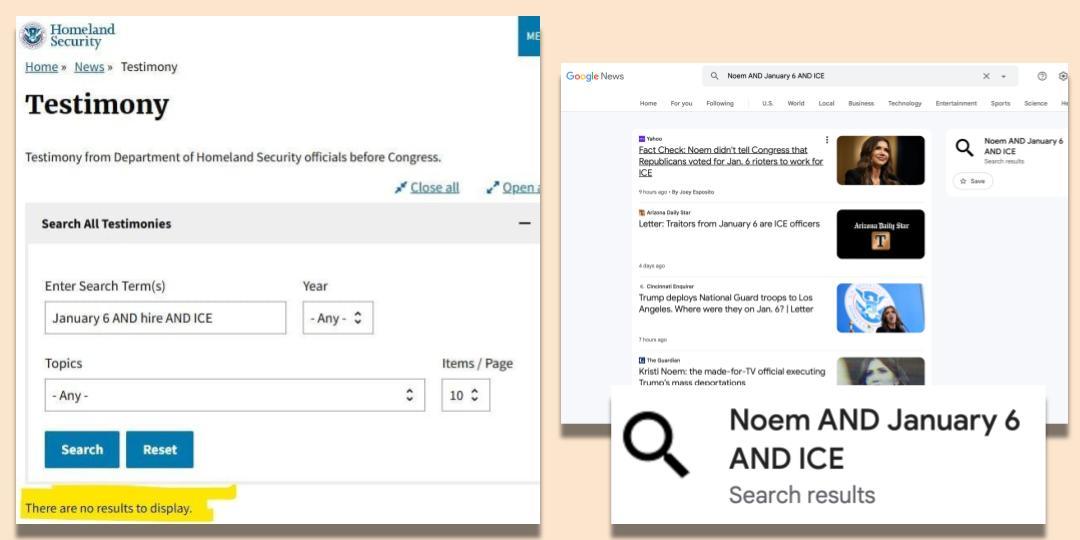
Task: Collapse Search All Testimonies with the minus
Action: click(525, 223)
